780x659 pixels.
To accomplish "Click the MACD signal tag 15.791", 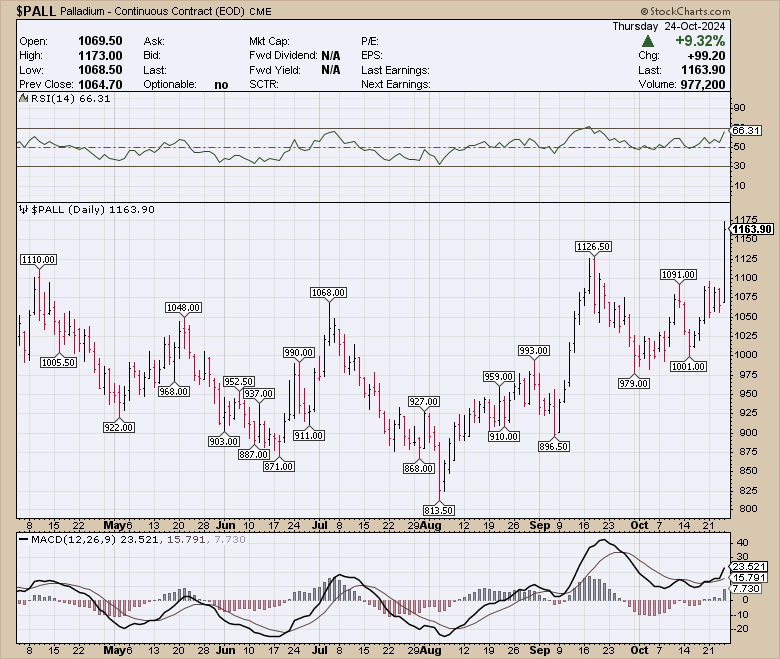I will click(749, 577).
